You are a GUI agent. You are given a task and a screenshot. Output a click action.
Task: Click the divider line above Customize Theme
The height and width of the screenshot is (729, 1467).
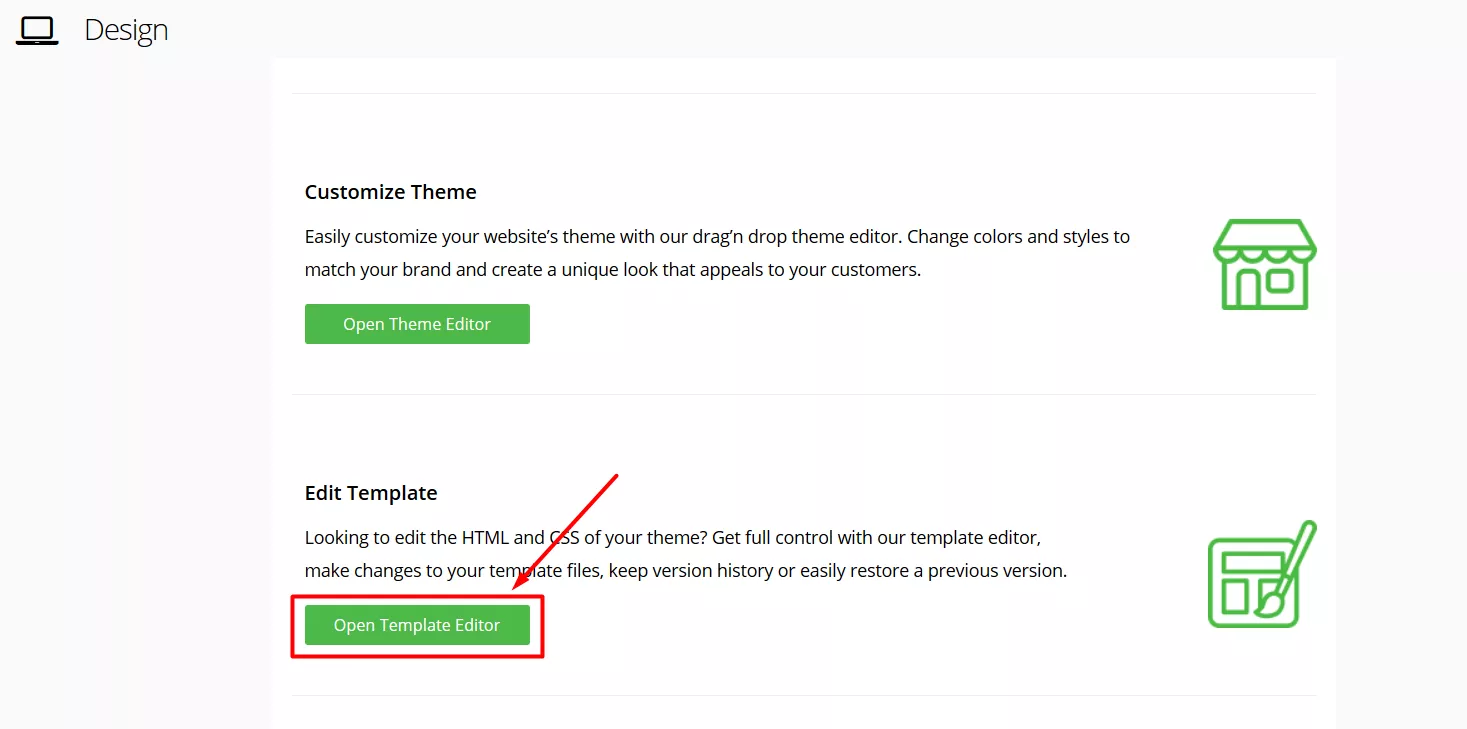tap(803, 94)
